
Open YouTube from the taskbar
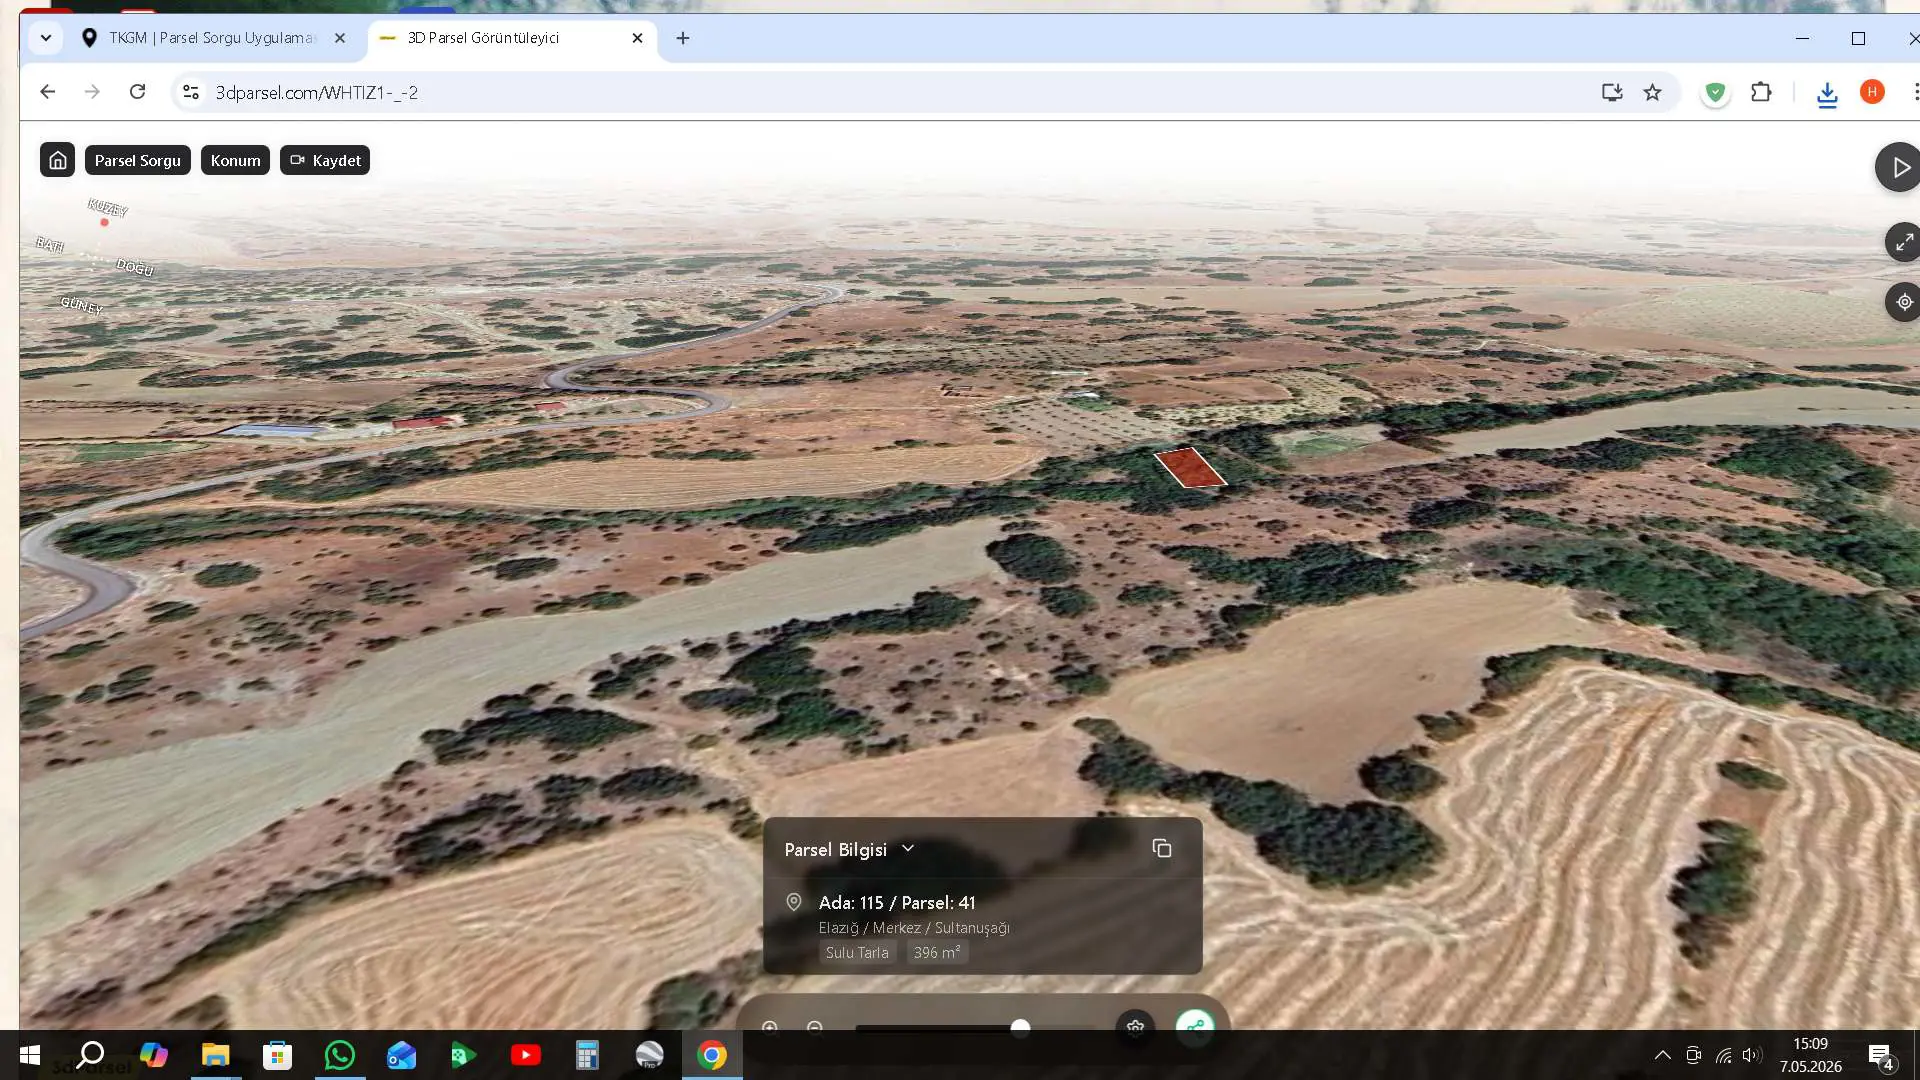coord(526,1055)
